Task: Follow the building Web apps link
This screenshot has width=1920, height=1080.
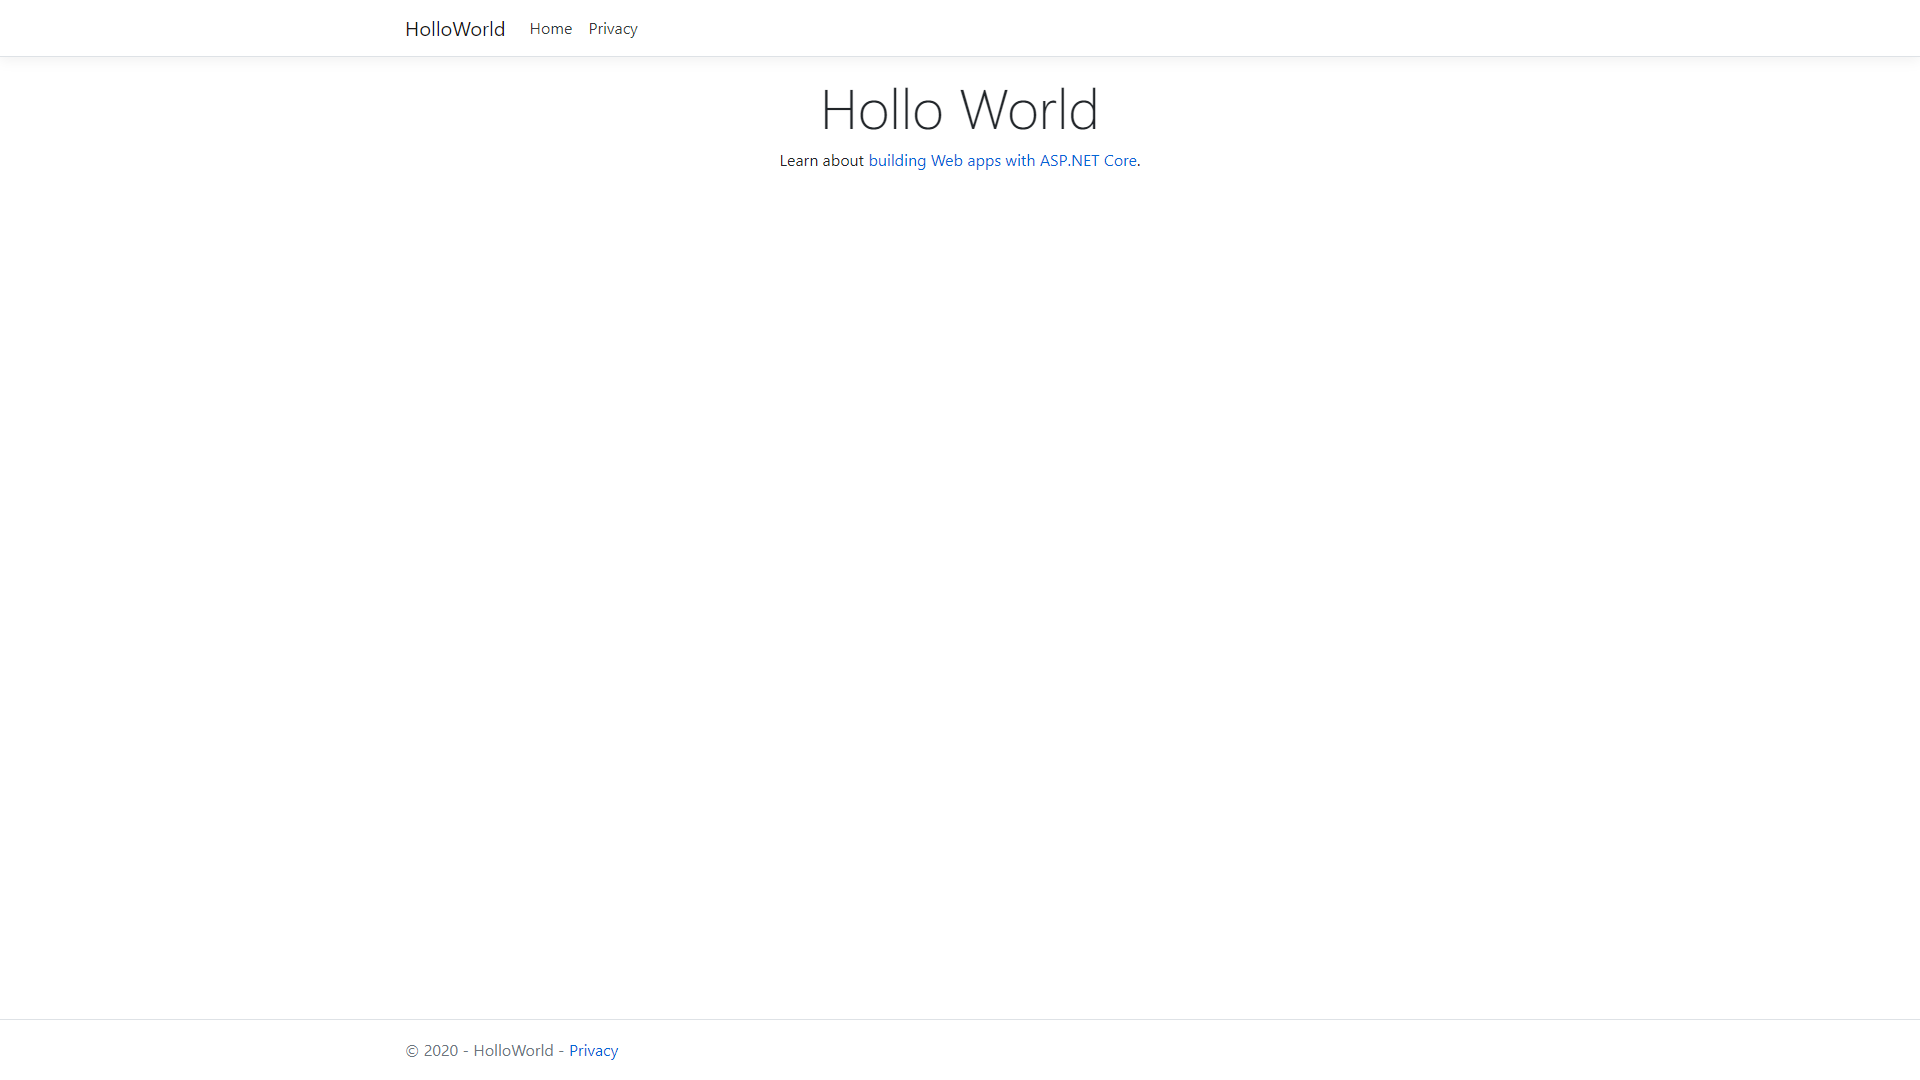Action: pos(1002,161)
